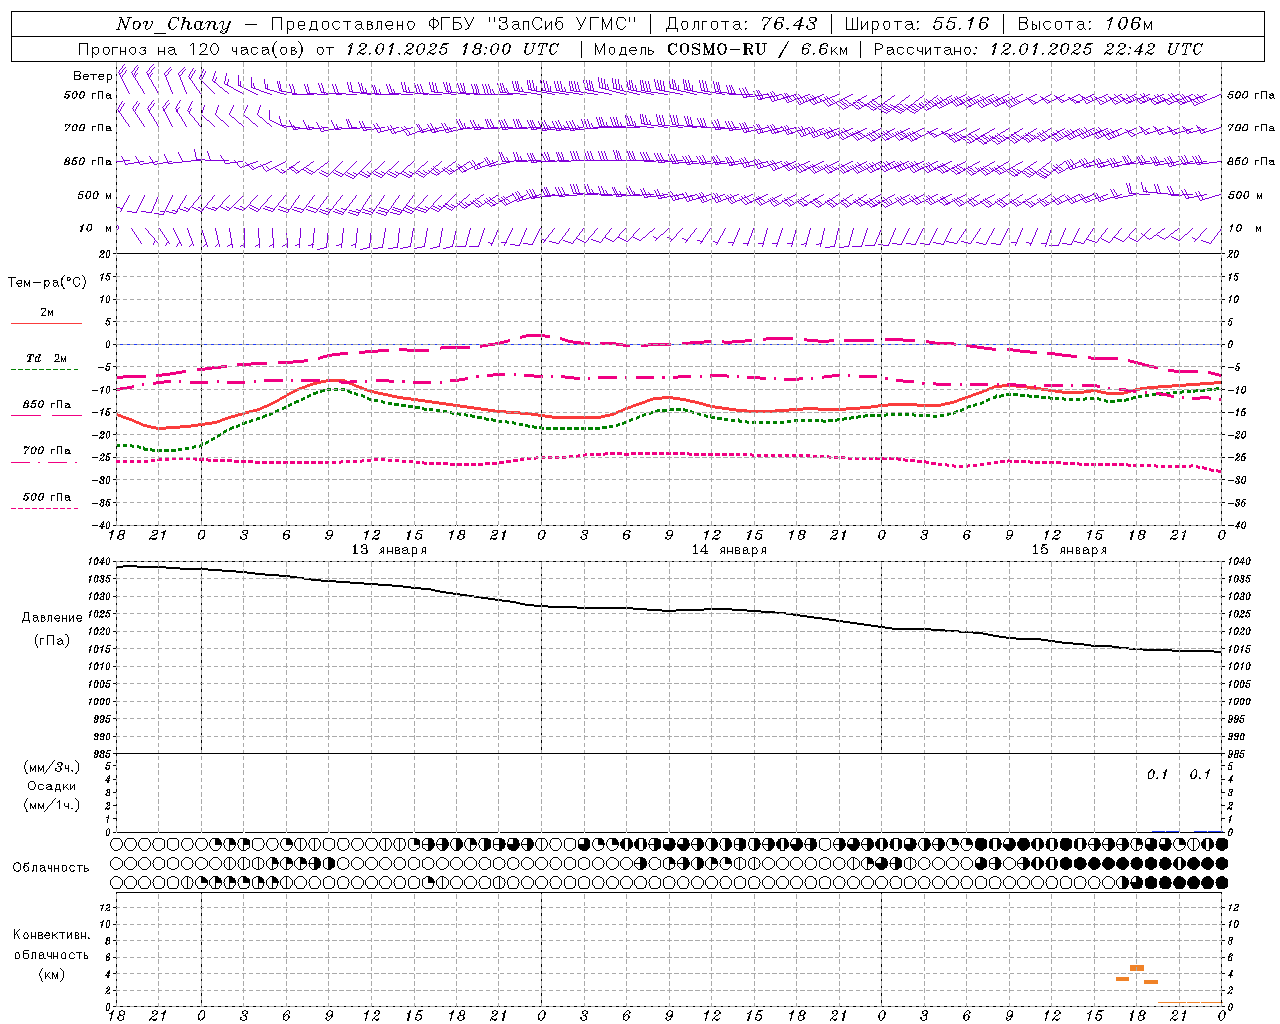Click 'Предоставлено ФГБУ "ЗапСиб УГМС"' provider text
Screen dimensions: 1280x1024
[454, 24]
